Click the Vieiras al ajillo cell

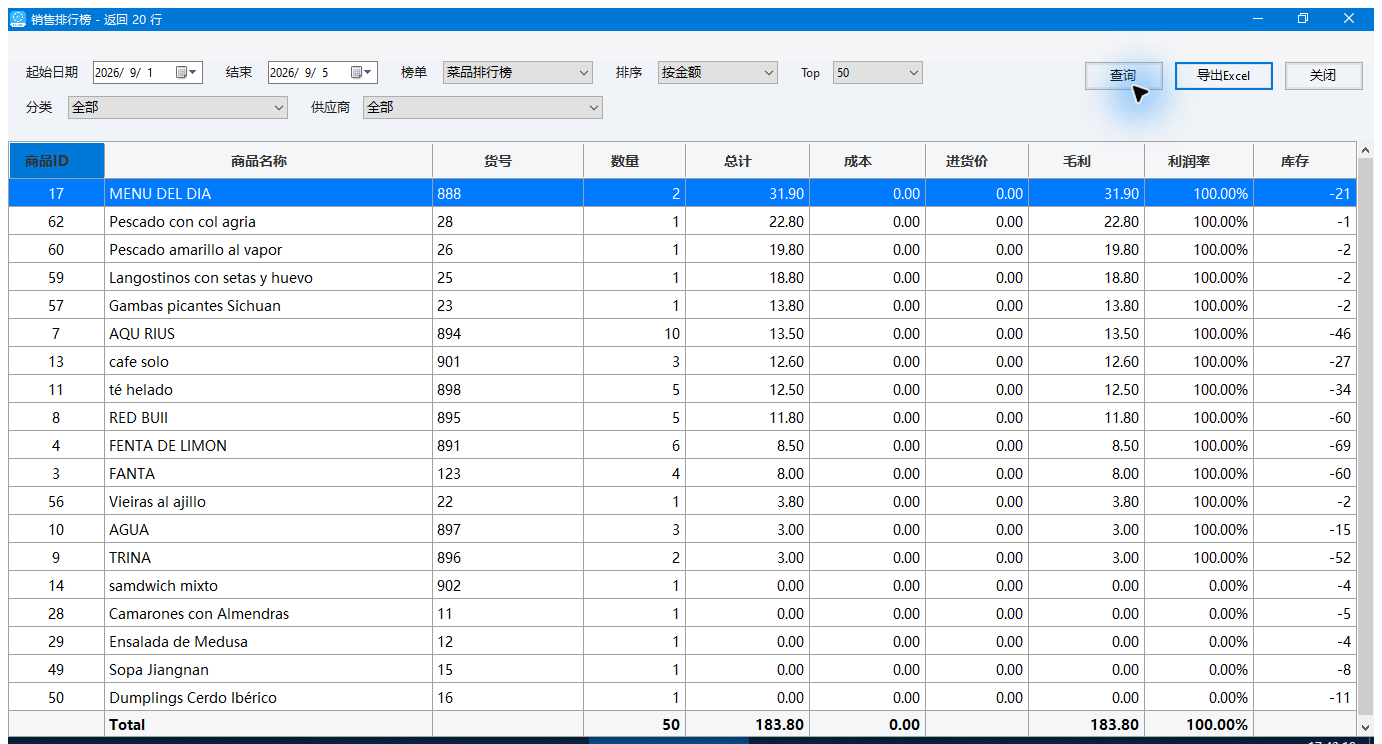(268, 502)
